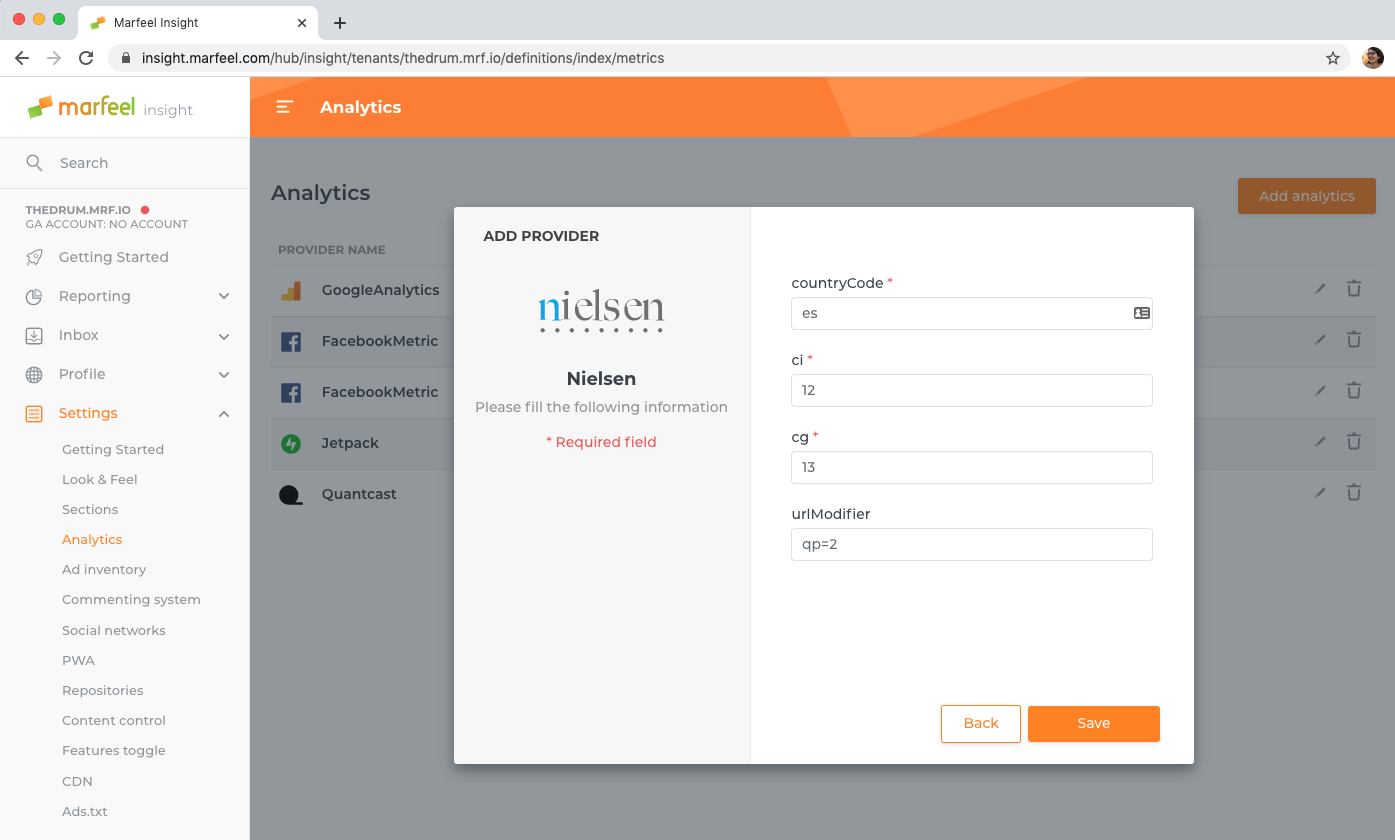Open PWA settings
This screenshot has height=840, width=1395.
[78, 660]
